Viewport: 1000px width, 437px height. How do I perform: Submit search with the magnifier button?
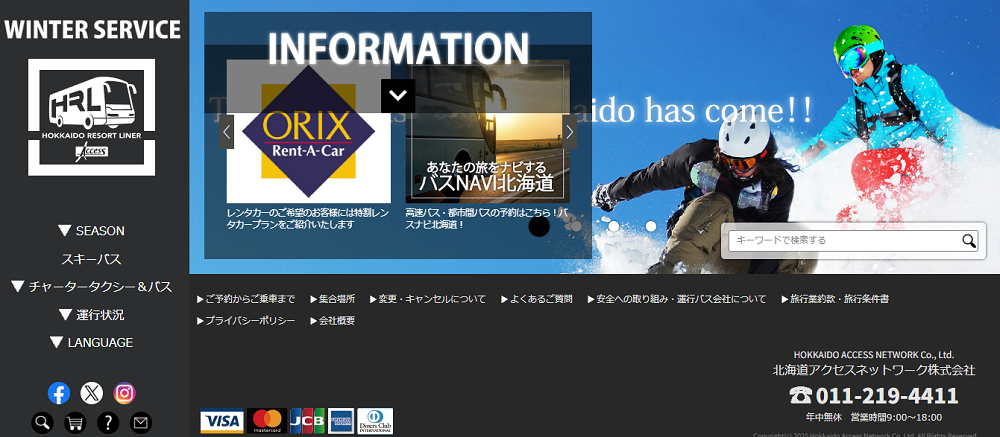[x=968, y=240]
